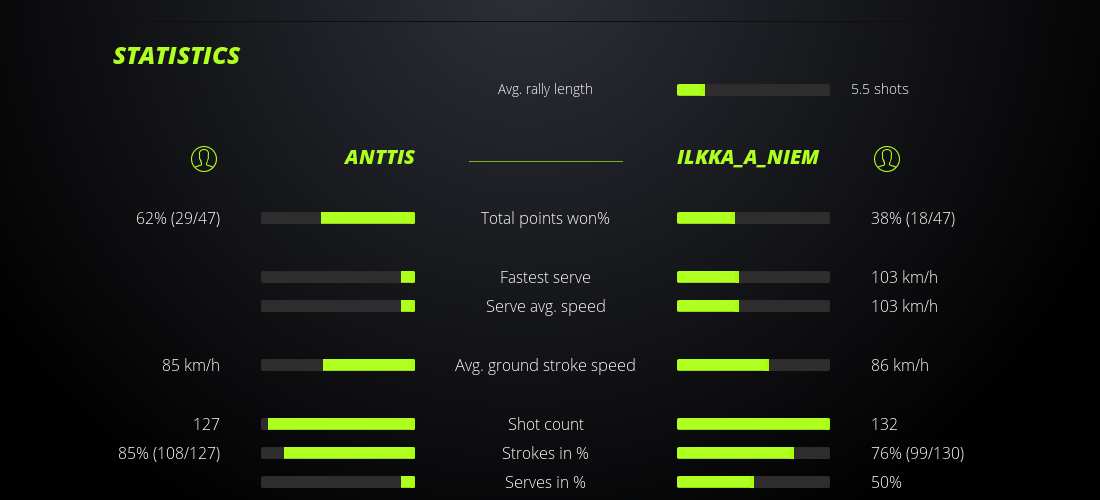Click ANTTIS player profile icon

(x=204, y=158)
